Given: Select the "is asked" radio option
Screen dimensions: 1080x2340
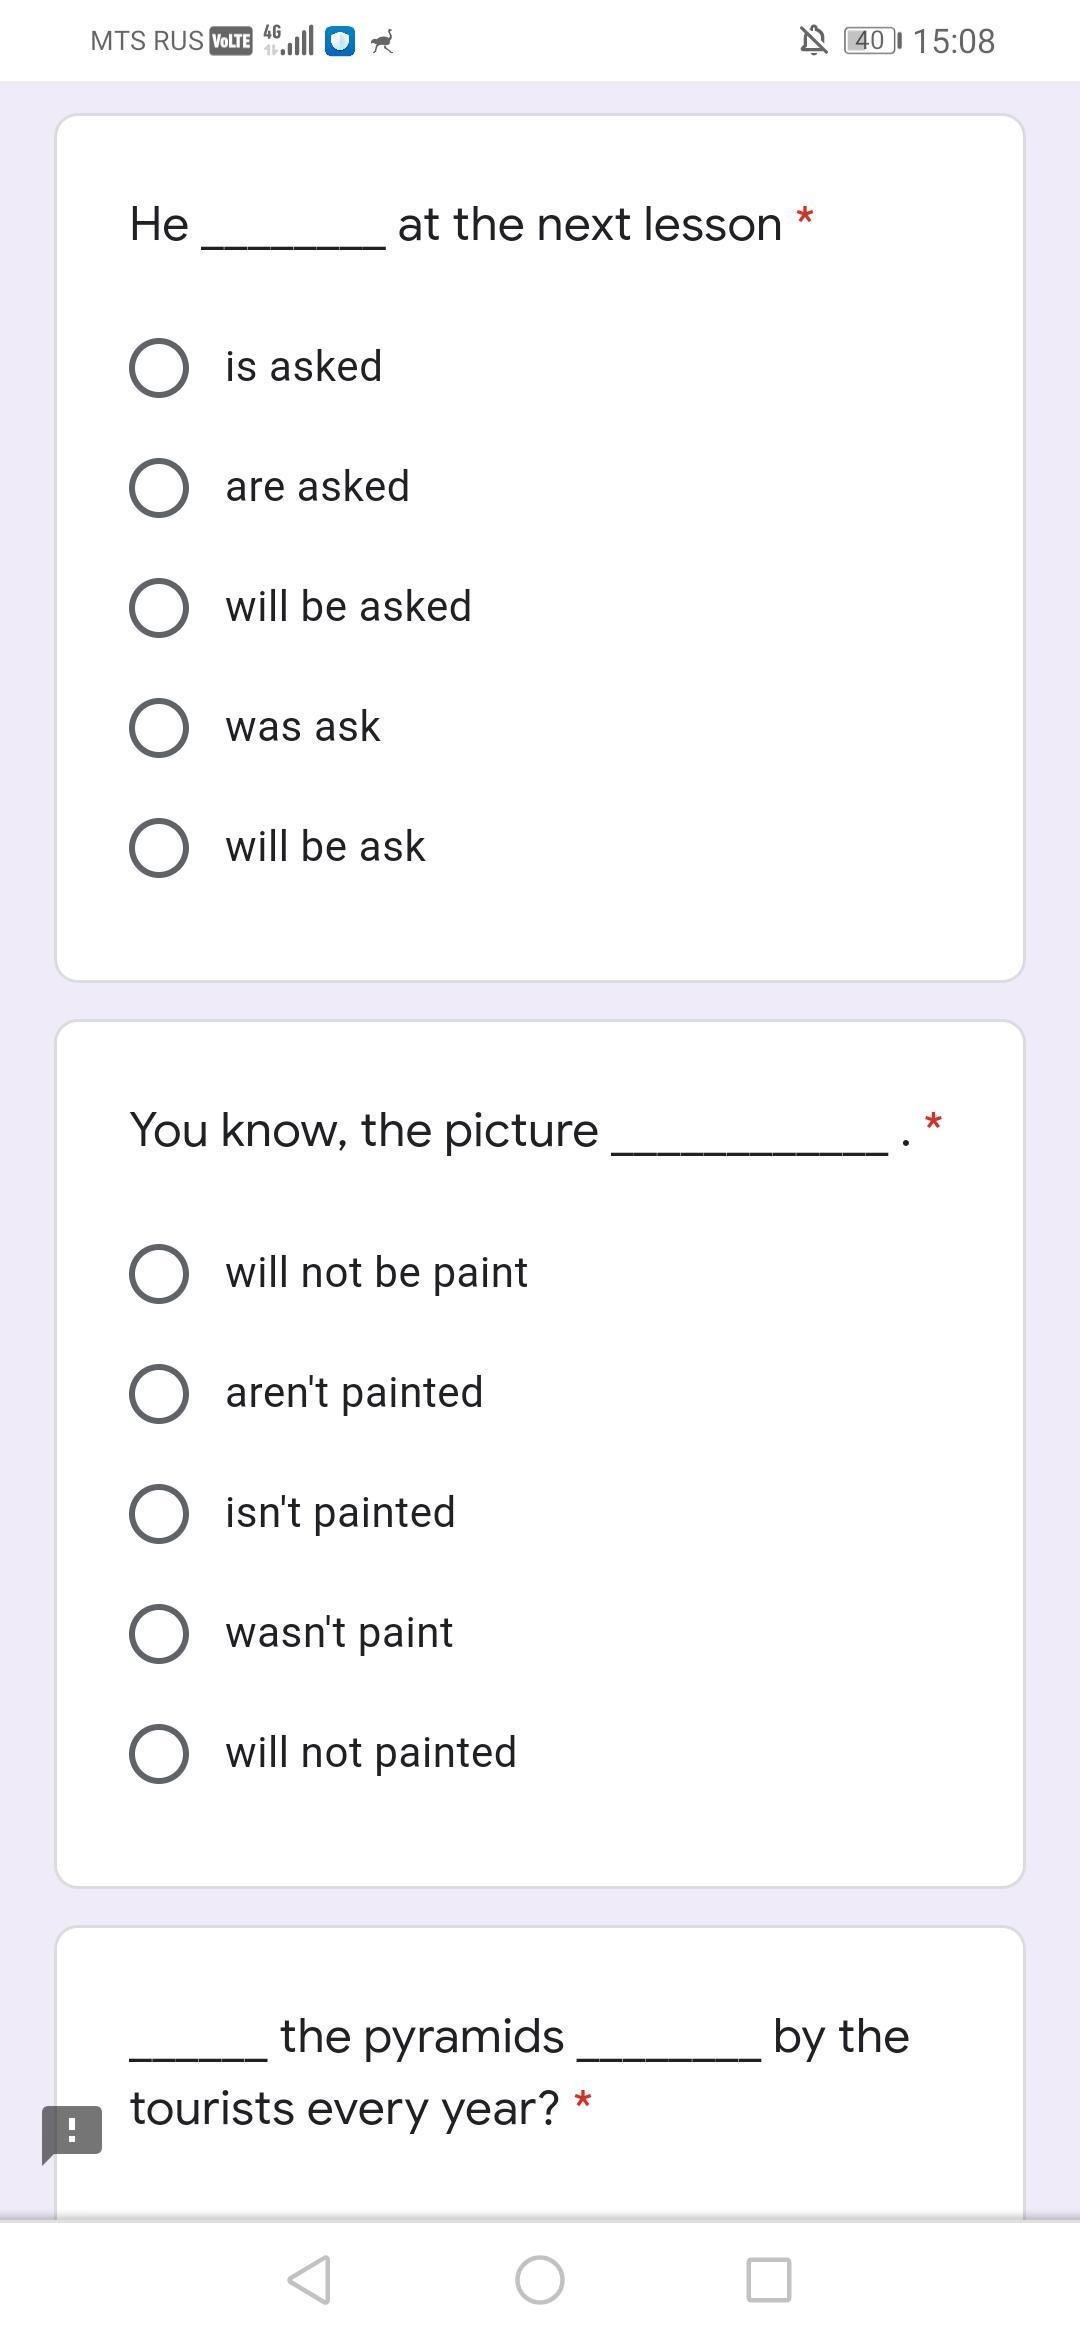Looking at the screenshot, I should click(159, 367).
